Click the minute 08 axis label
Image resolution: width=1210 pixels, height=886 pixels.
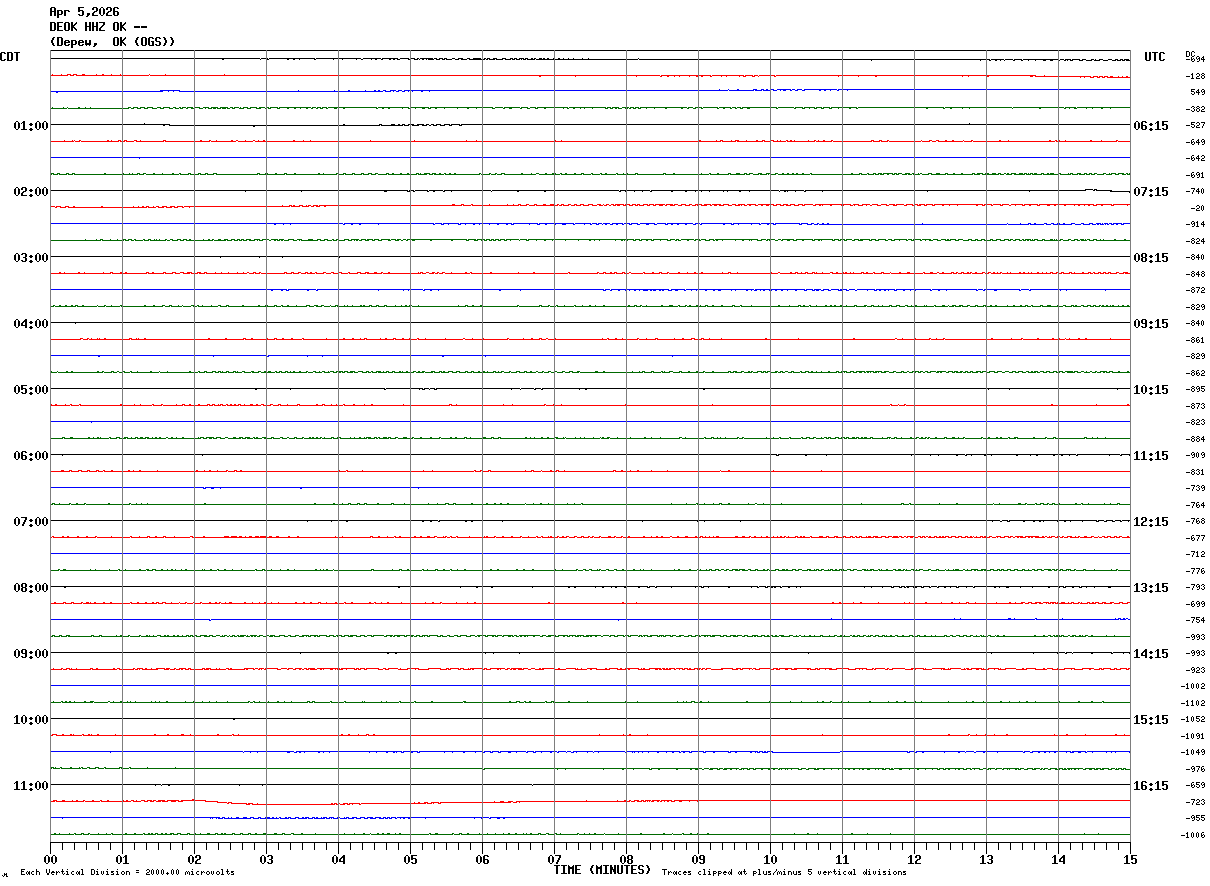click(626, 859)
